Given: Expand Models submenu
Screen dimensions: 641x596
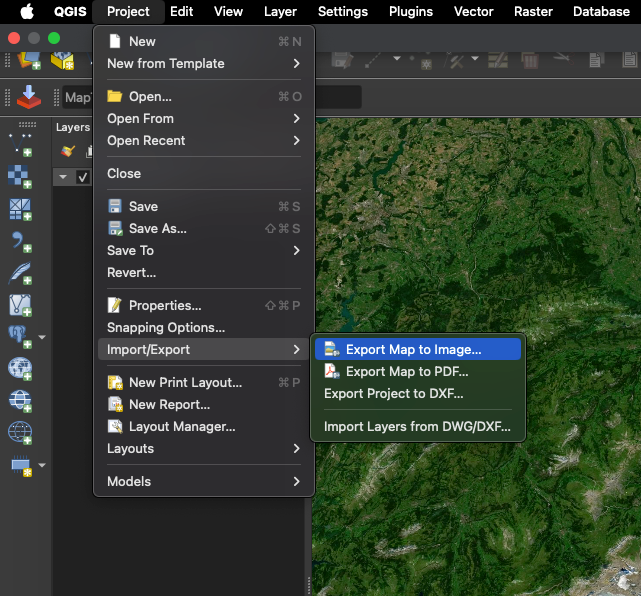Looking at the screenshot, I should [x=204, y=482].
